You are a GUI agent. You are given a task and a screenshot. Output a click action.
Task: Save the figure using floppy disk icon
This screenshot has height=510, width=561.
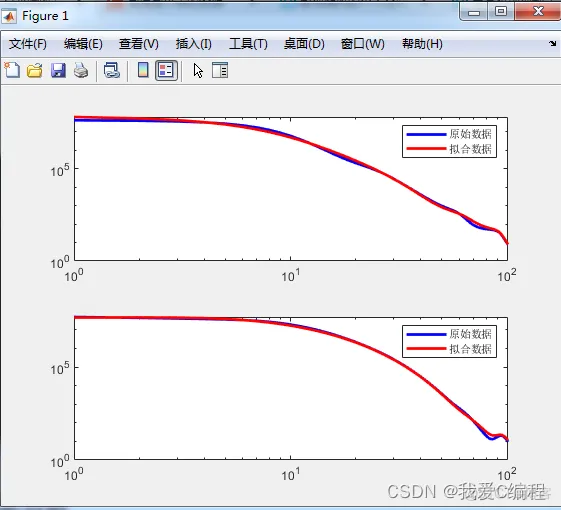(58, 70)
